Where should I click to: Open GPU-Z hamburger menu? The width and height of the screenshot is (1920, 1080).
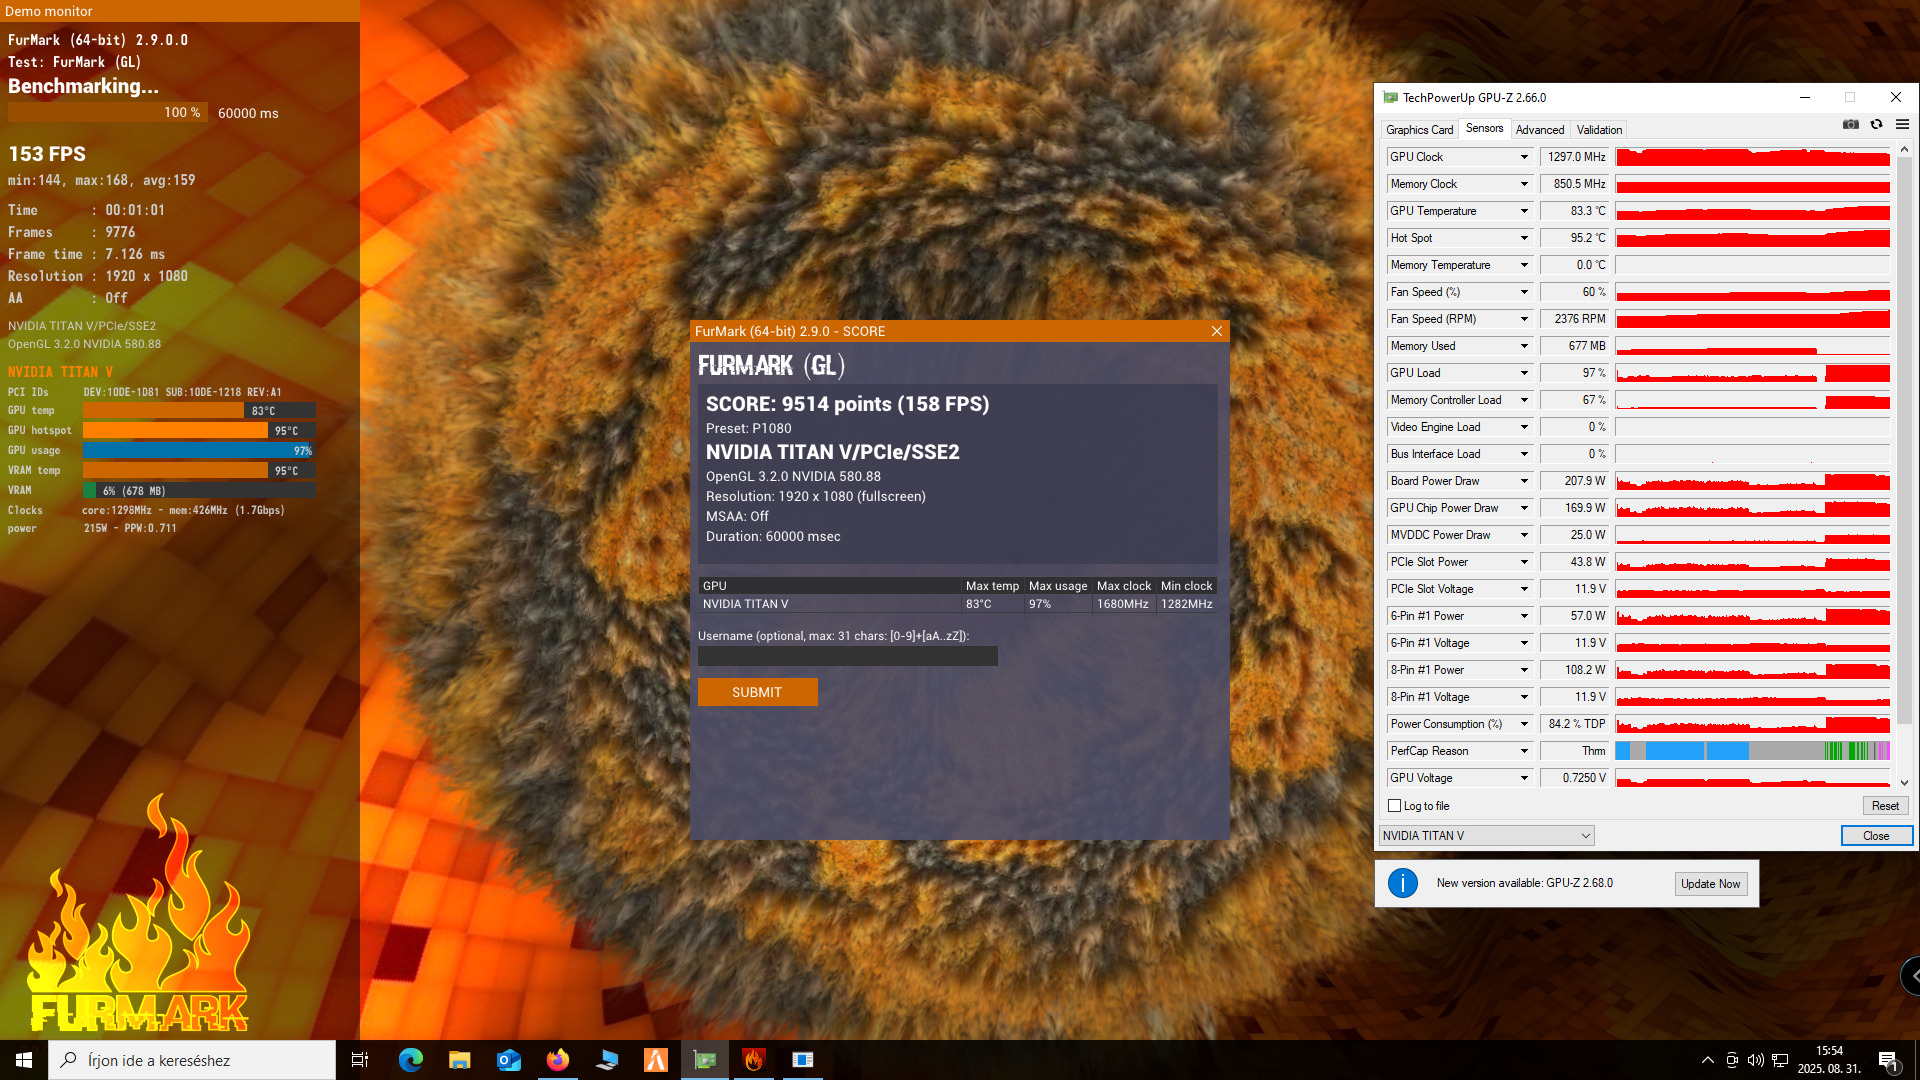point(1902,125)
